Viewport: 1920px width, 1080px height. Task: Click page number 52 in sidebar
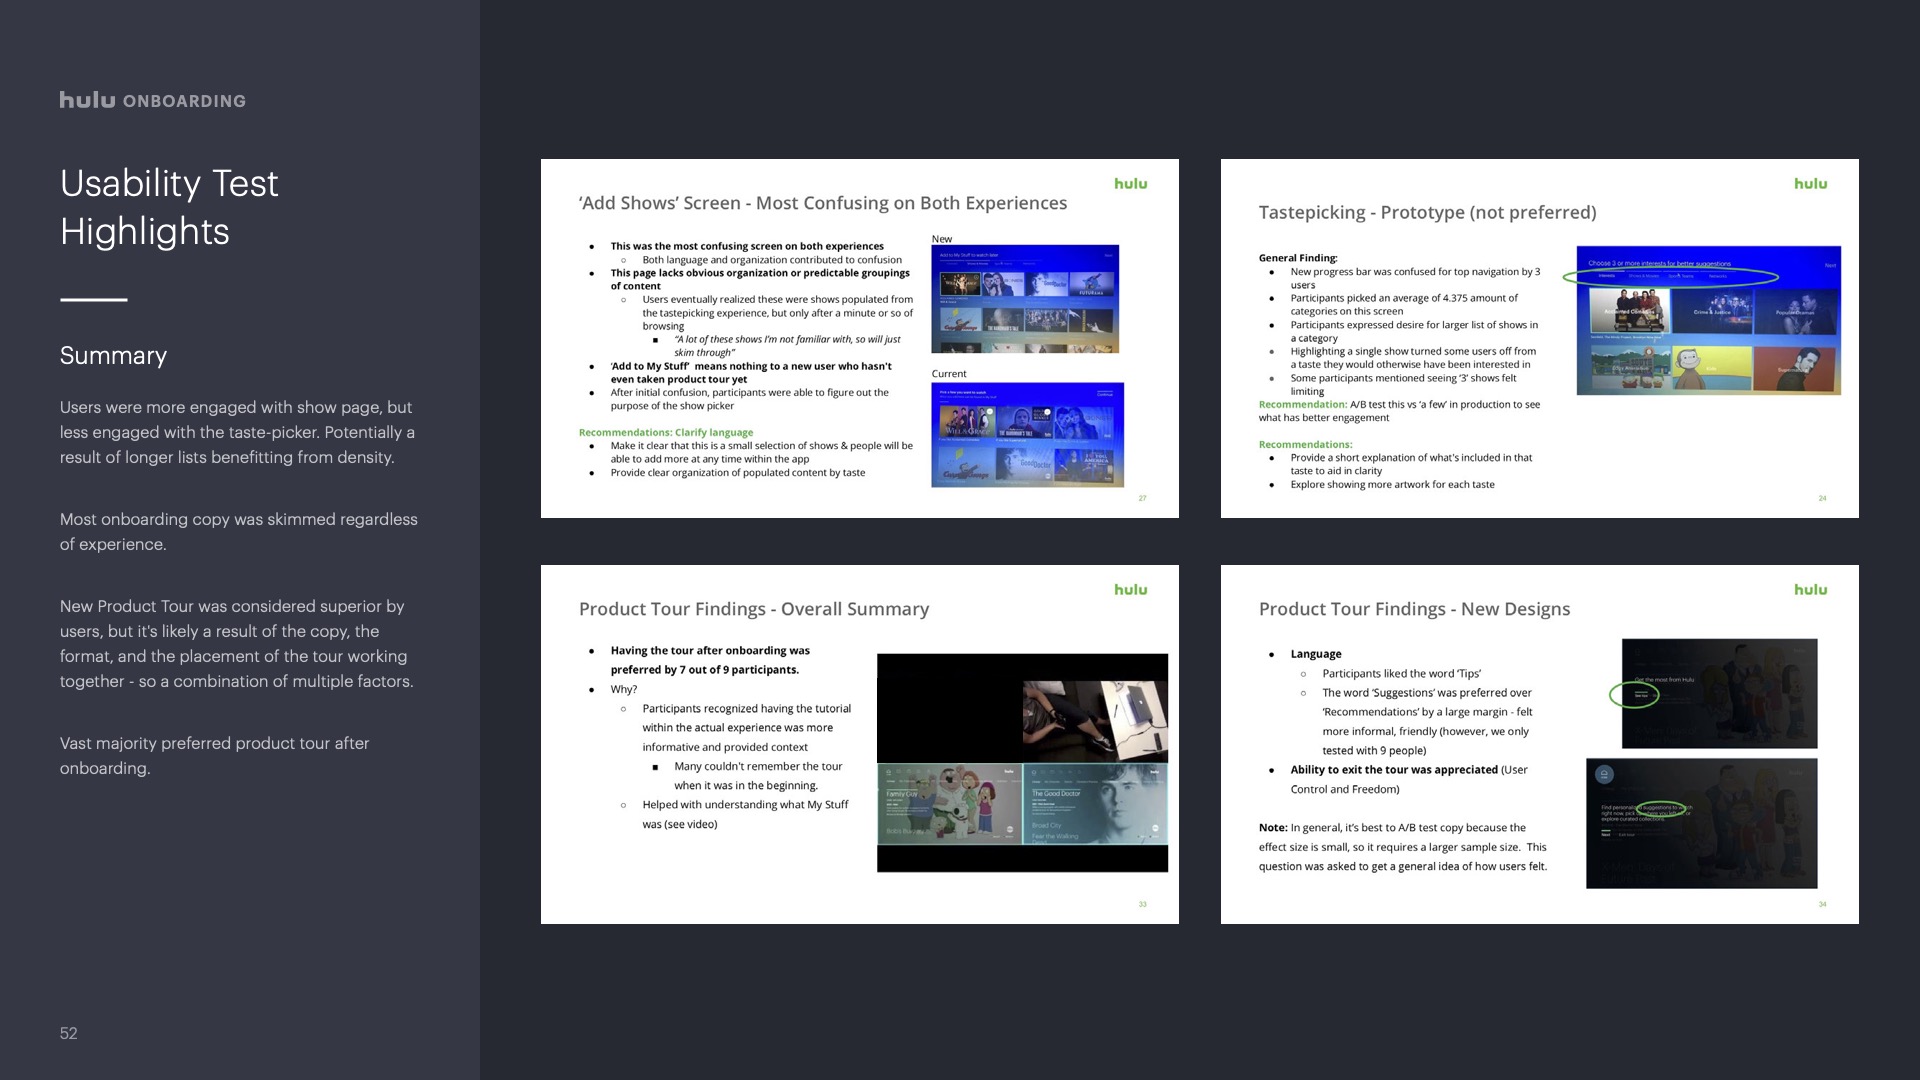68,1033
